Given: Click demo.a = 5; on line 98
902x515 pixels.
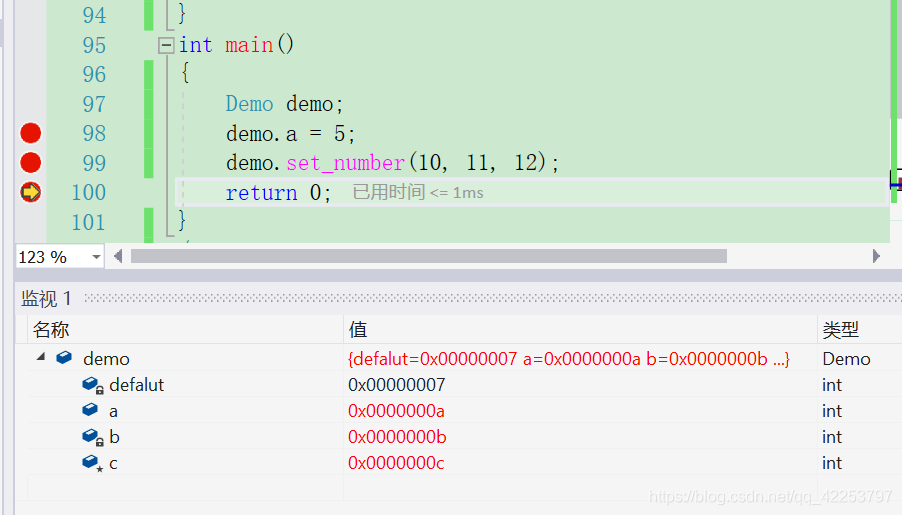Looking at the screenshot, I should point(291,133).
